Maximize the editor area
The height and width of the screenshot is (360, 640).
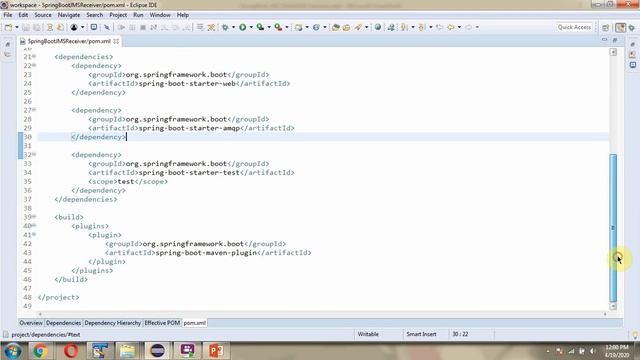point(615,40)
